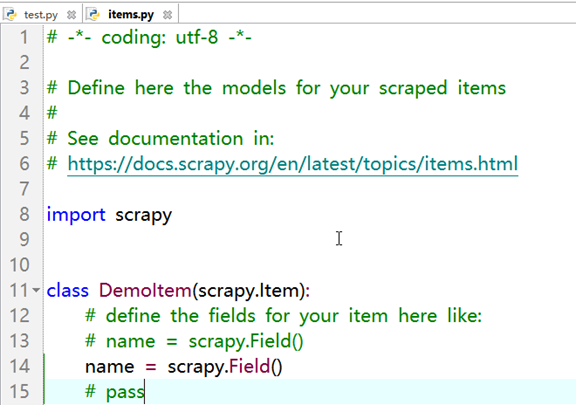The width and height of the screenshot is (576, 405).
Task: Click line number 8 in the gutter
Action: 24,214
